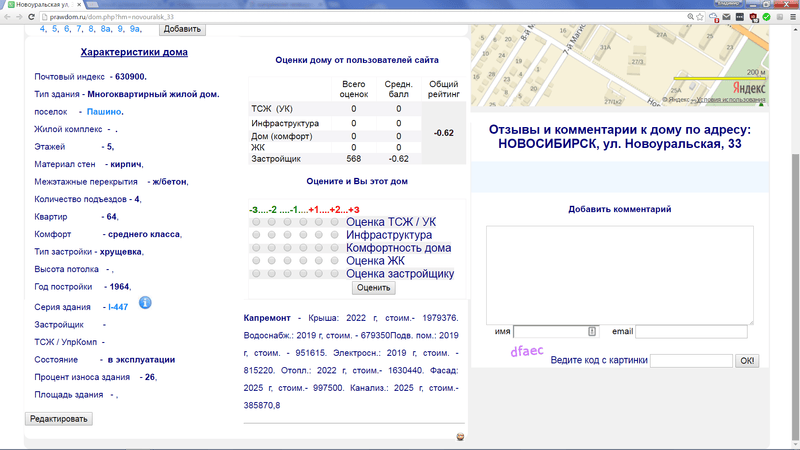Click the blue info icon beside series I-447

tap(145, 302)
